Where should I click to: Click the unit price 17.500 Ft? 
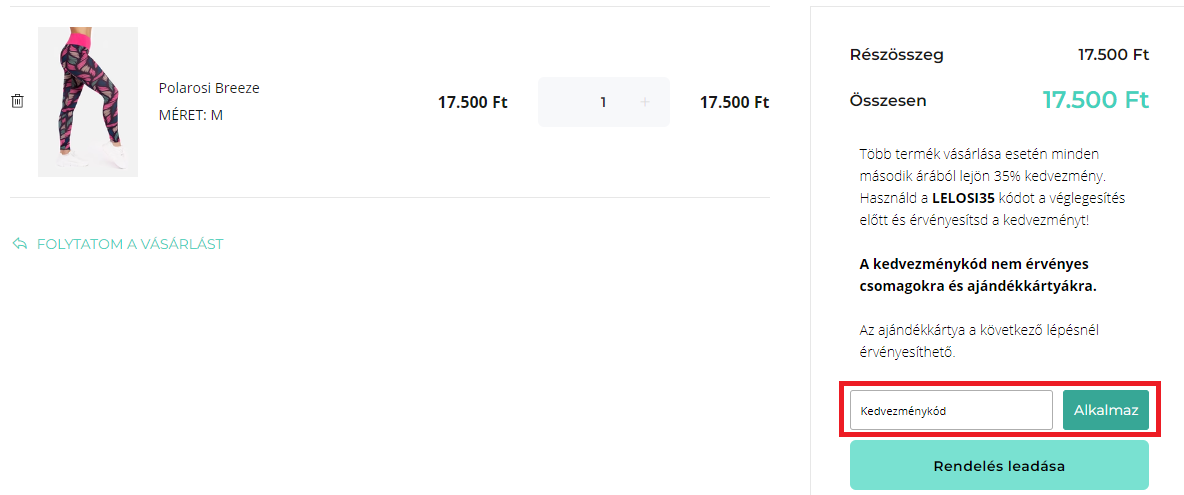pyautogui.click(x=473, y=102)
